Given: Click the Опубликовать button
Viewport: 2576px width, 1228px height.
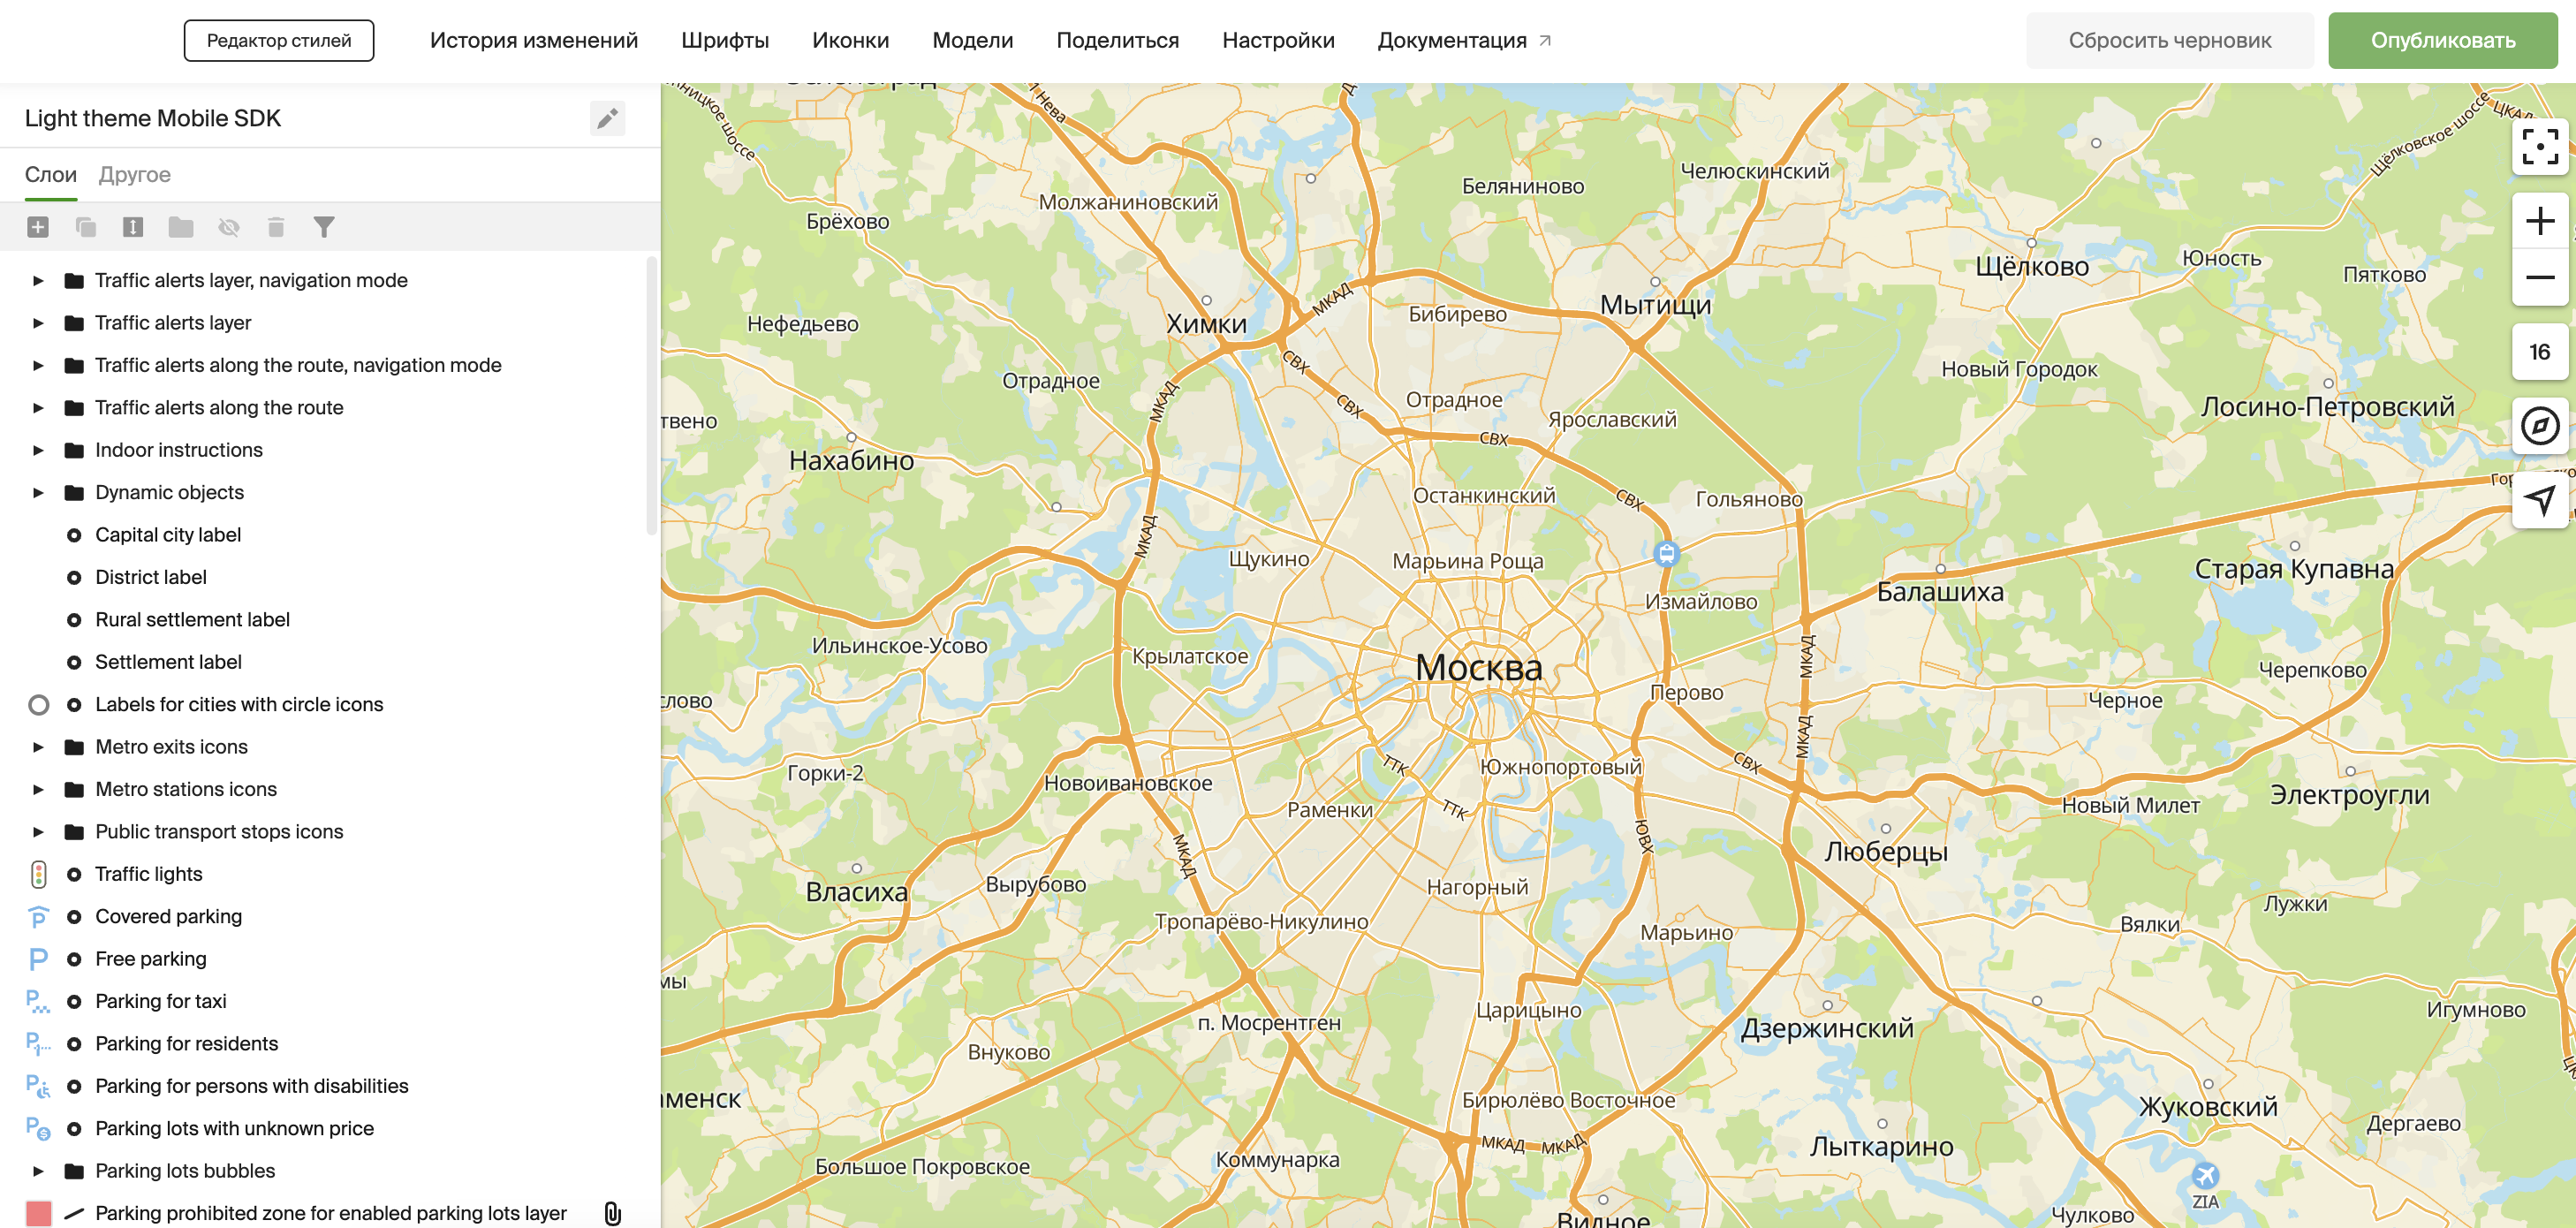Looking at the screenshot, I should [x=2442, y=41].
